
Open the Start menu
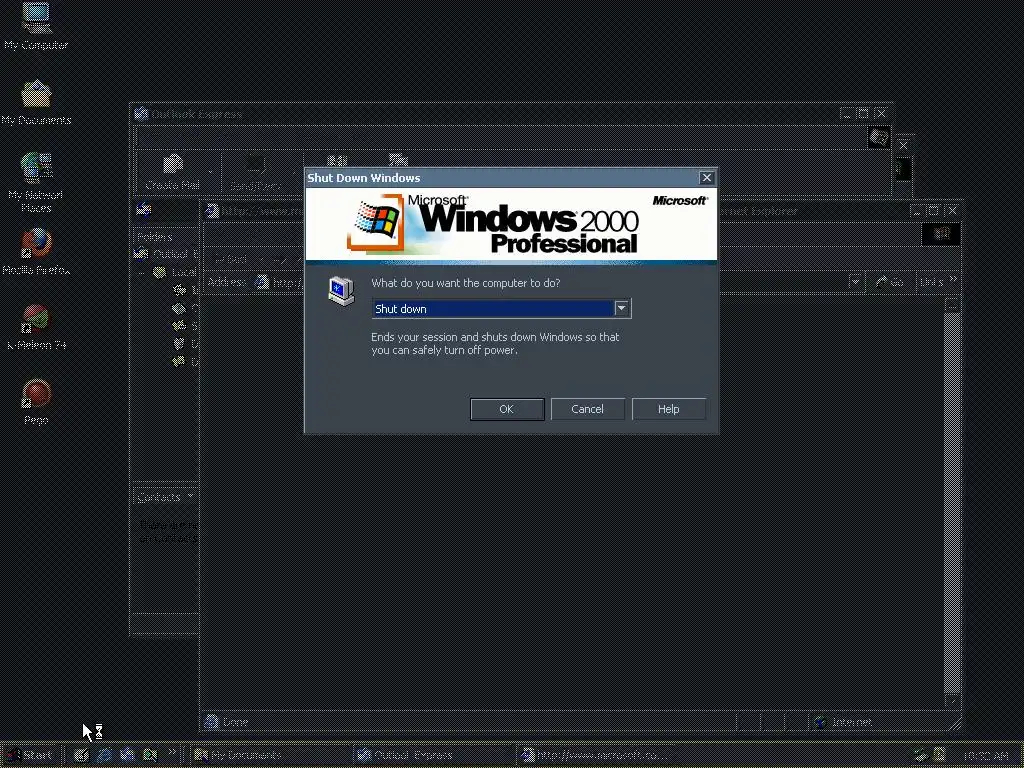pyautogui.click(x=29, y=756)
